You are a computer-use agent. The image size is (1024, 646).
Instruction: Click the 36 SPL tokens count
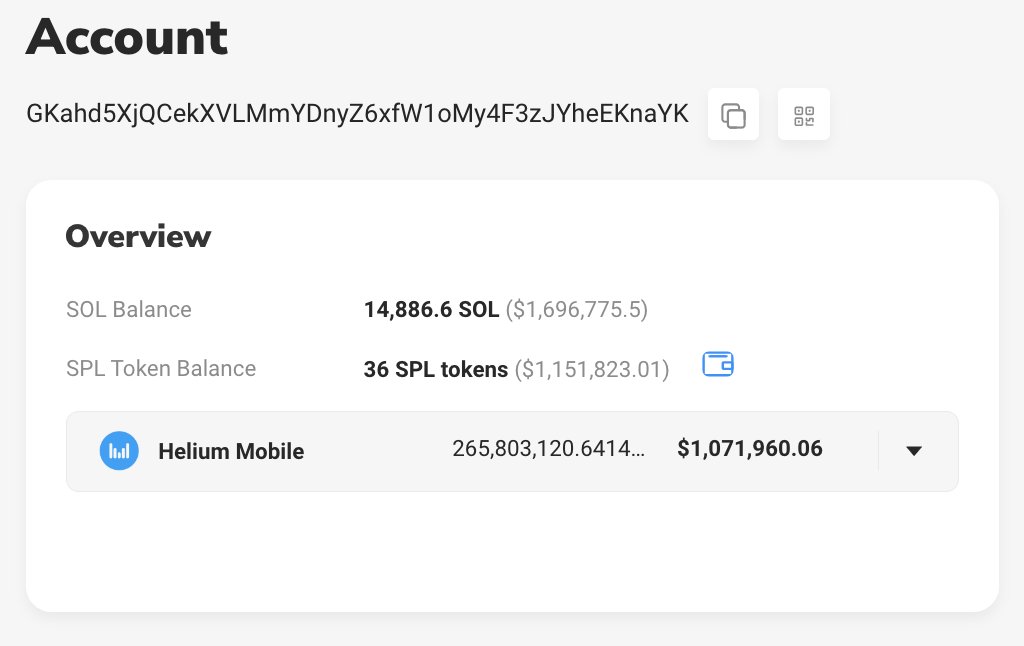coord(436,369)
